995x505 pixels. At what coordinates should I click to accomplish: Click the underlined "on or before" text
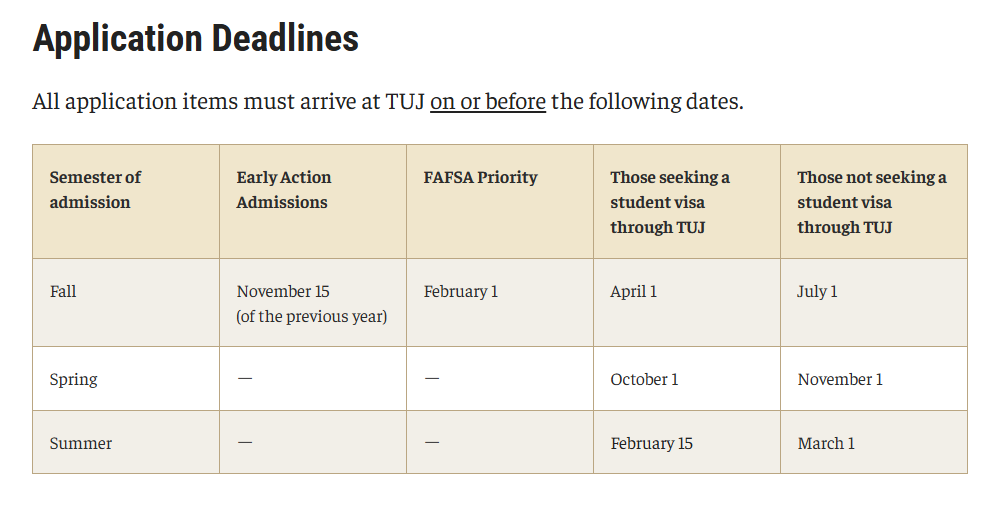coord(488,102)
